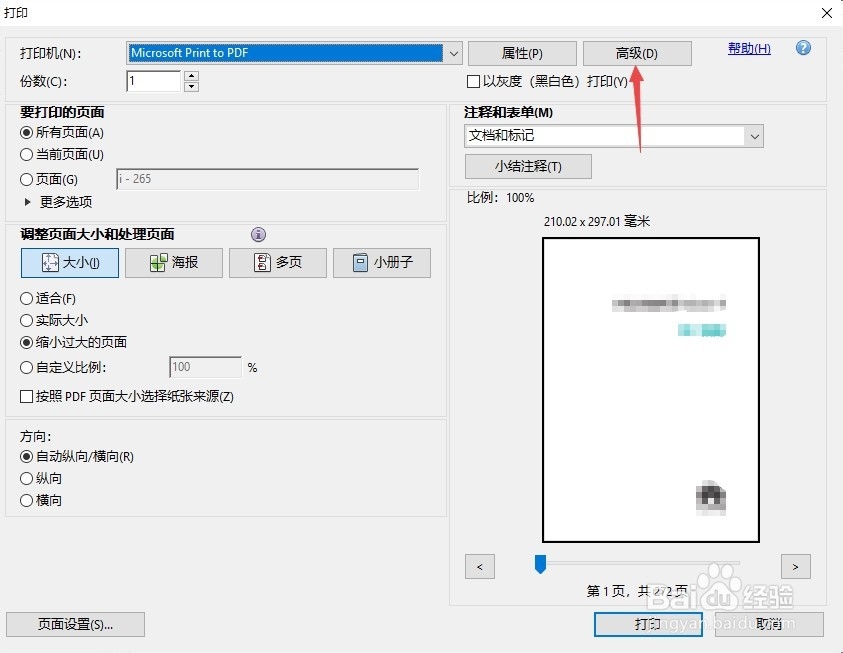This screenshot has height=653, width=843.
Task: Select the 小册子 (Booklet) print mode icon
Action: (381, 262)
